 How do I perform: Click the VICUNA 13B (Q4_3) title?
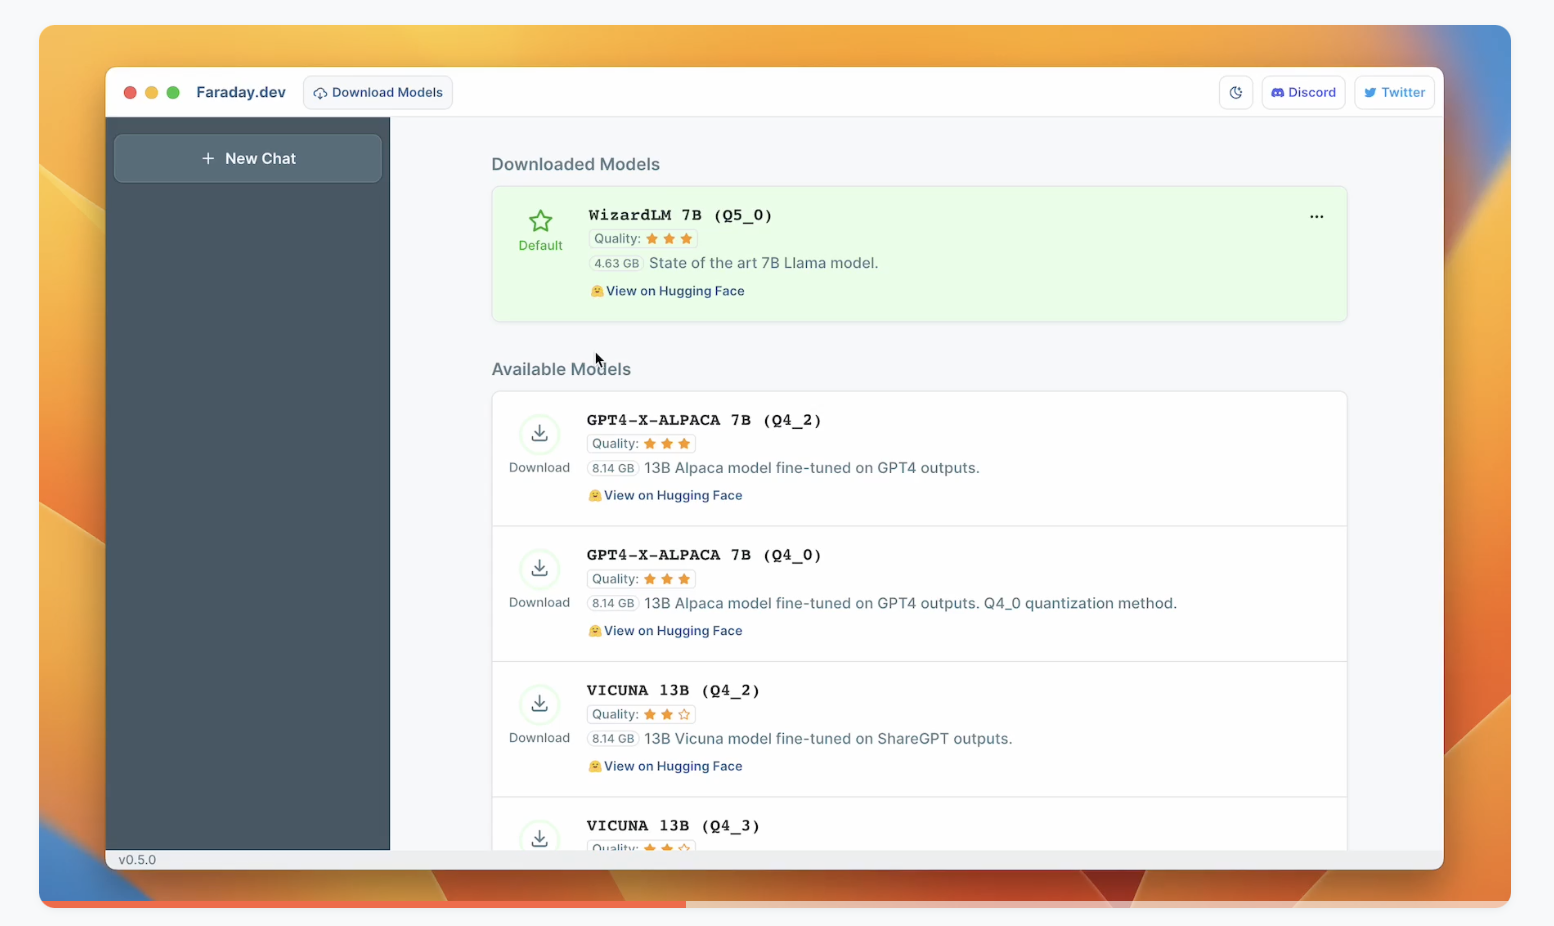coord(673,826)
